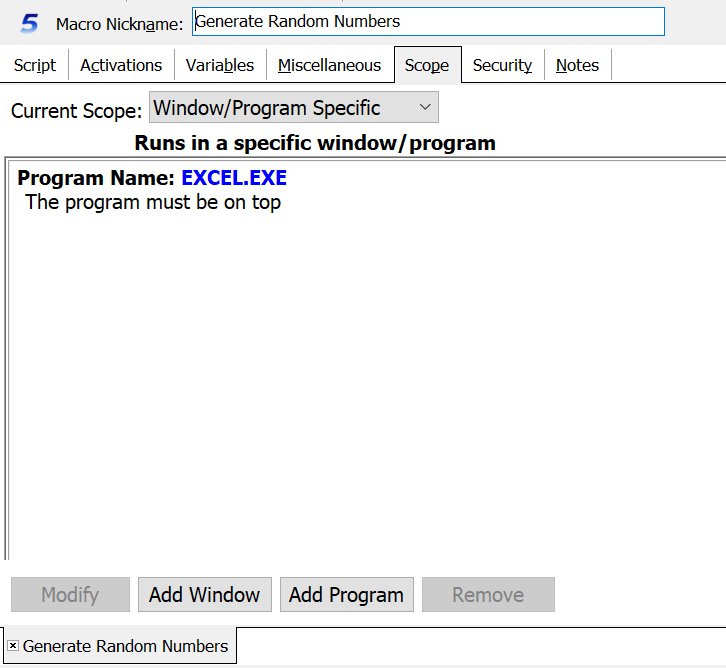Viewport: 726px width, 668px height.
Task: Click the Scope tab
Action: (x=427, y=65)
